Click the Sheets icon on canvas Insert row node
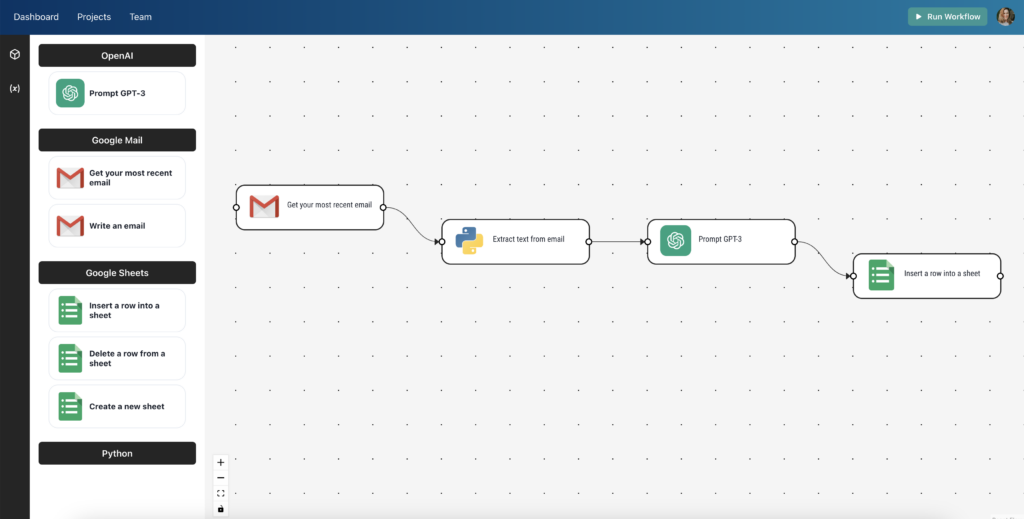 tap(881, 275)
